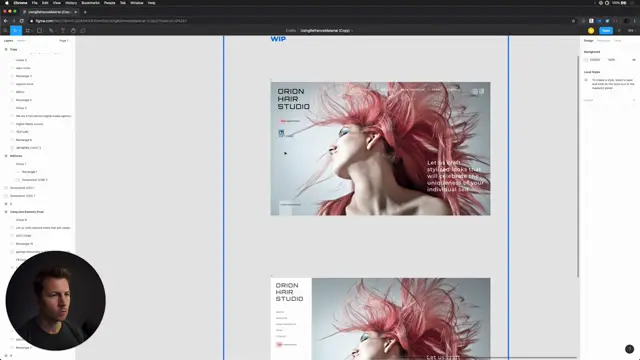
Task: Switch to the Code tab
Action: point(618,41)
